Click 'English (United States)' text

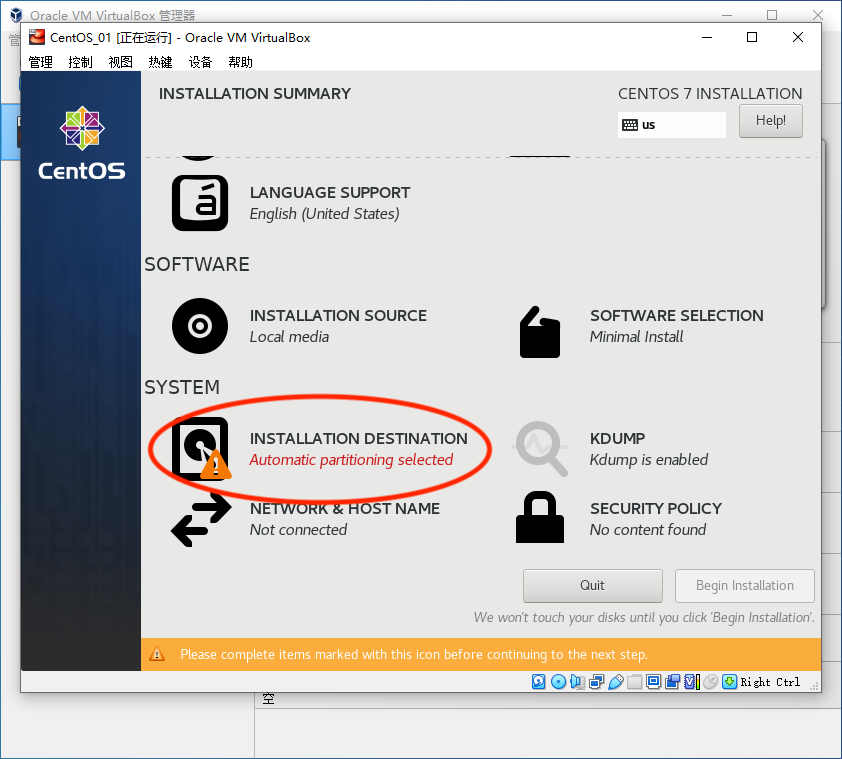click(x=324, y=214)
